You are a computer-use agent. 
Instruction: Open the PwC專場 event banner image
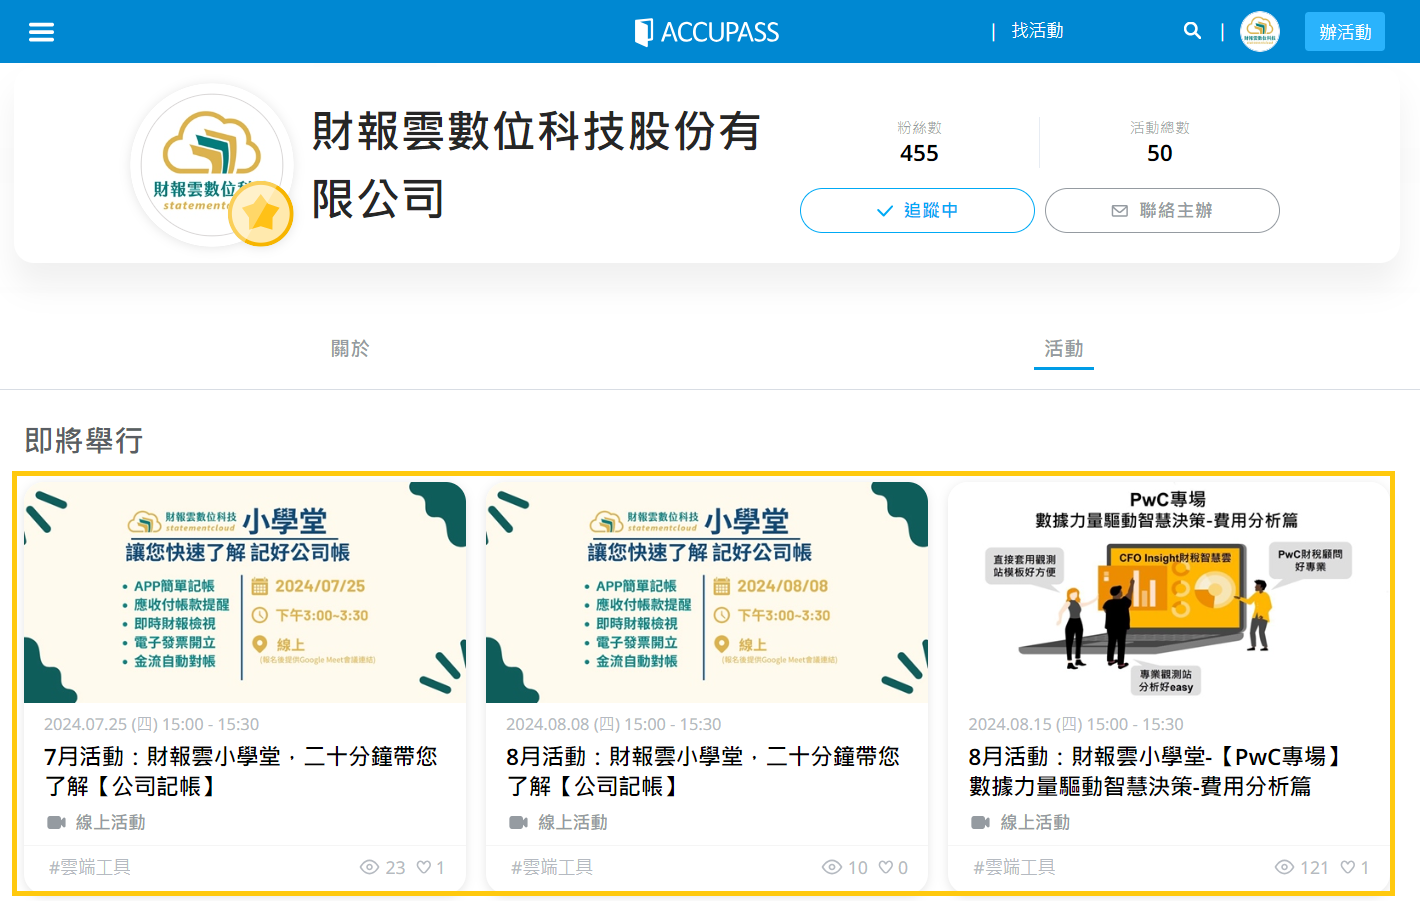point(1169,592)
